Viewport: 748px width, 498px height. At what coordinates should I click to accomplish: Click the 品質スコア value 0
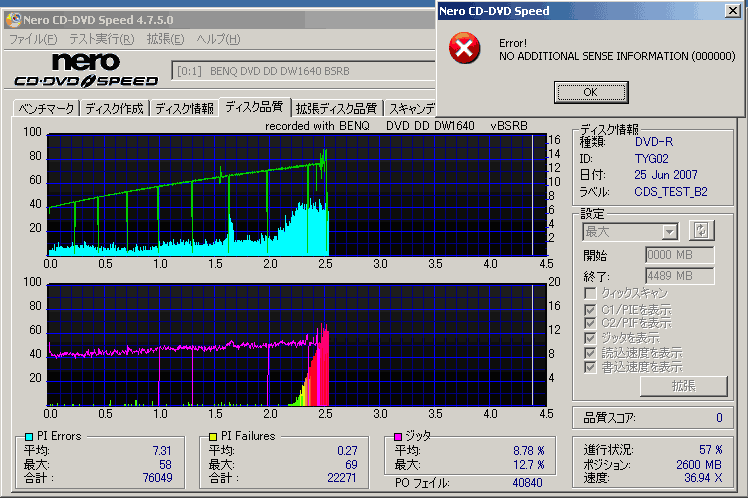[x=719, y=418]
